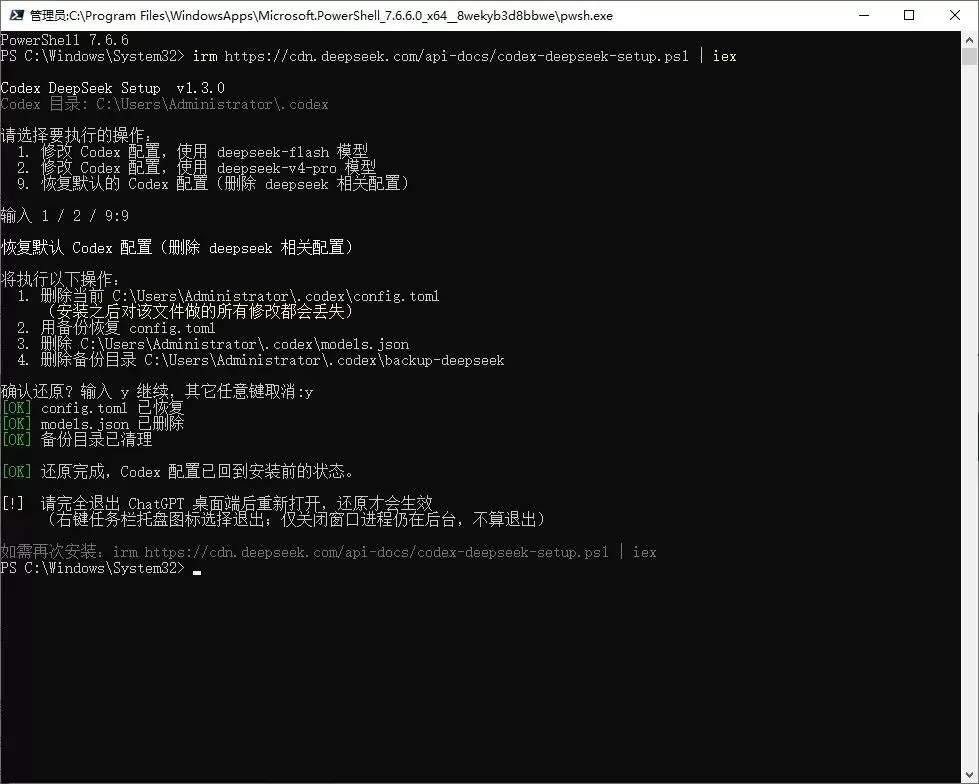Click the '请选择要执行的操作' prompt line

point(76,135)
